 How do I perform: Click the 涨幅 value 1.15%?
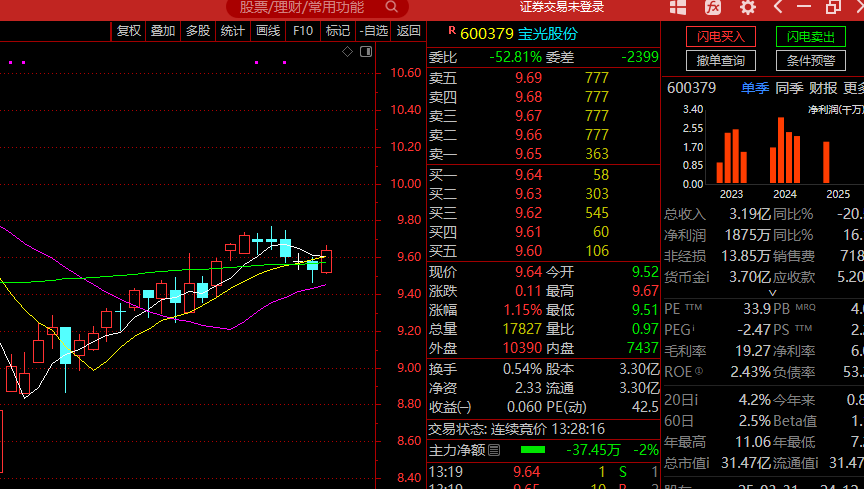click(x=522, y=310)
